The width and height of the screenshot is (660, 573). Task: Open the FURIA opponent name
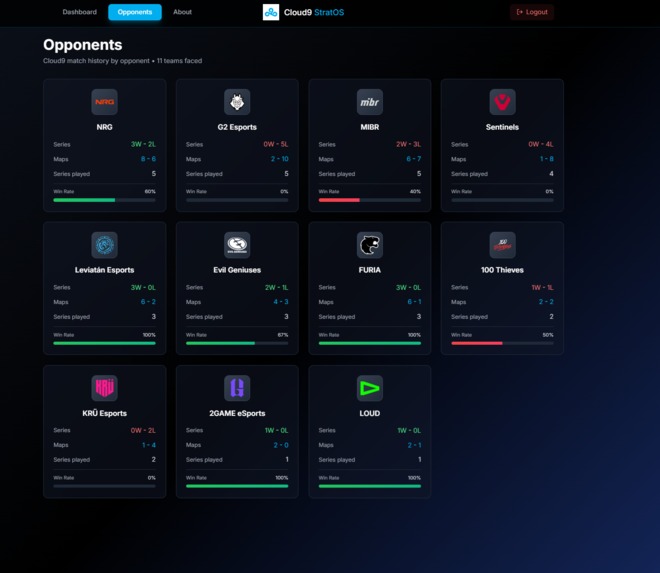(x=370, y=270)
